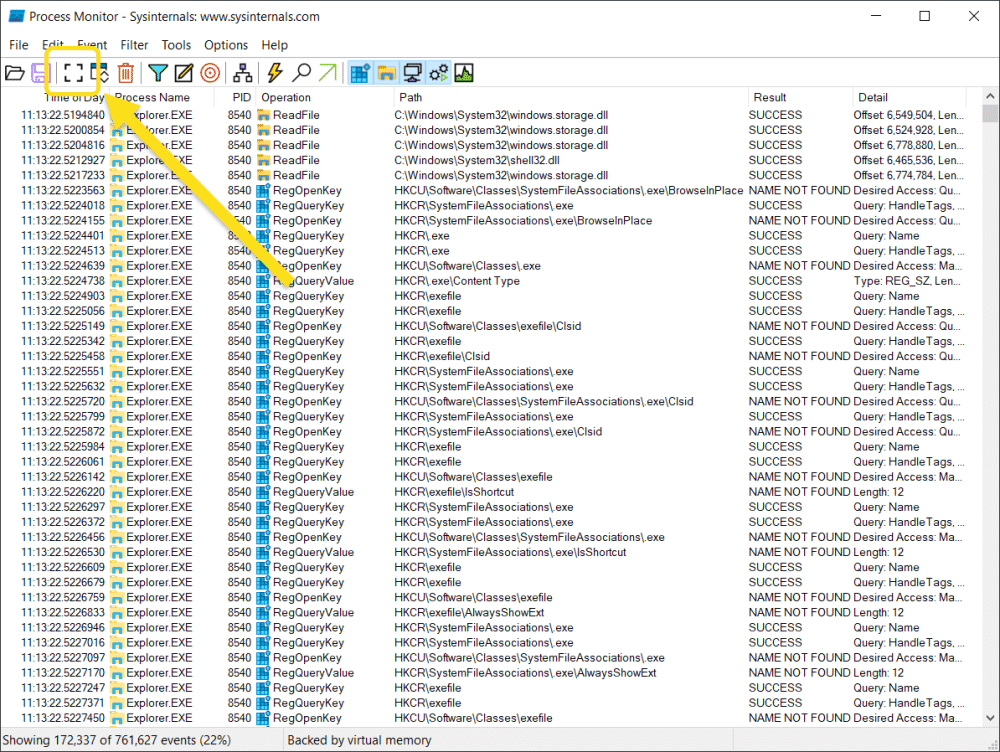The width and height of the screenshot is (1000, 752).
Task: Click RegQueryValue in the 11:13:22.5226833 row
Action: pyautogui.click(x=313, y=613)
